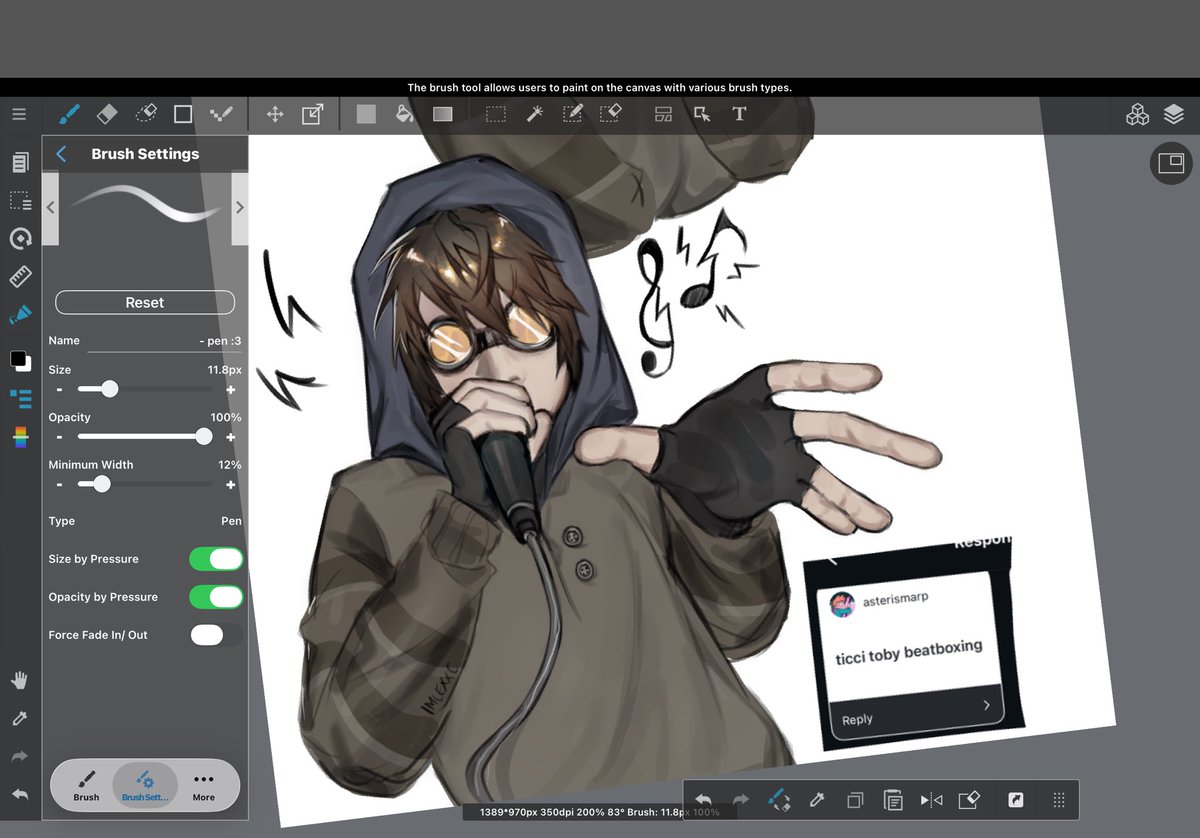Click the Paste icon in shortcut bar

tap(893, 800)
